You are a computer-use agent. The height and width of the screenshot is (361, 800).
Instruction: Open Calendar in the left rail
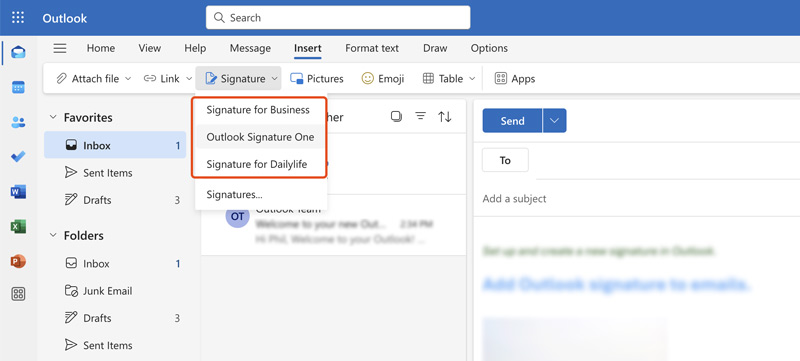[18, 87]
